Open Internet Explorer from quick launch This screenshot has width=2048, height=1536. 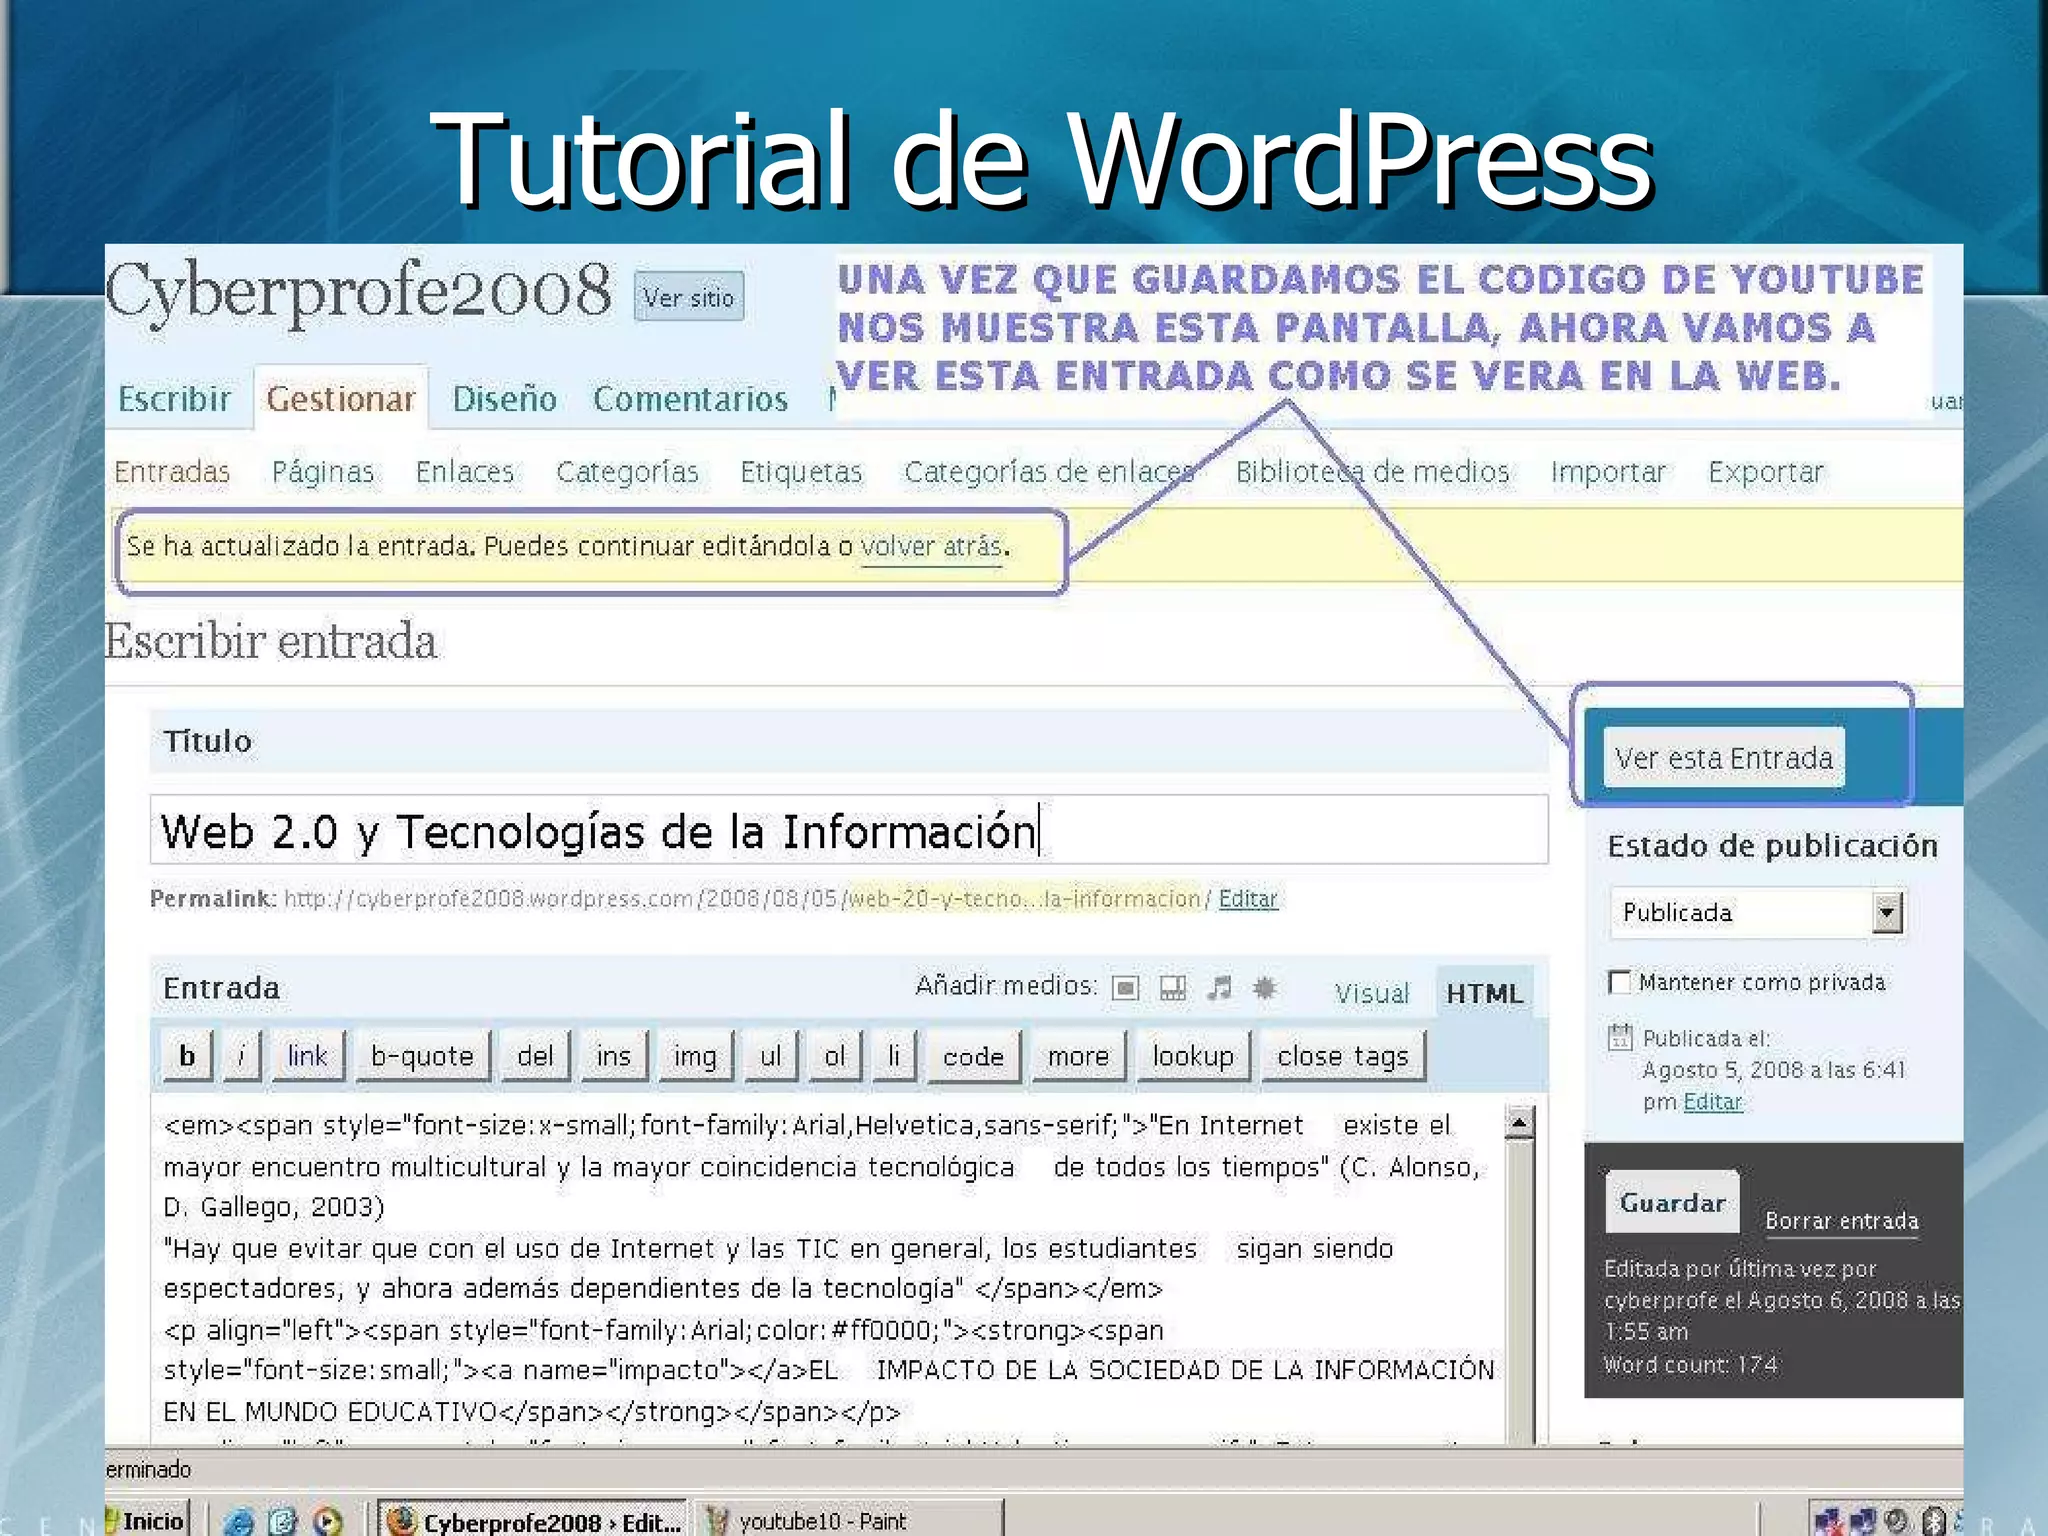point(238,1521)
